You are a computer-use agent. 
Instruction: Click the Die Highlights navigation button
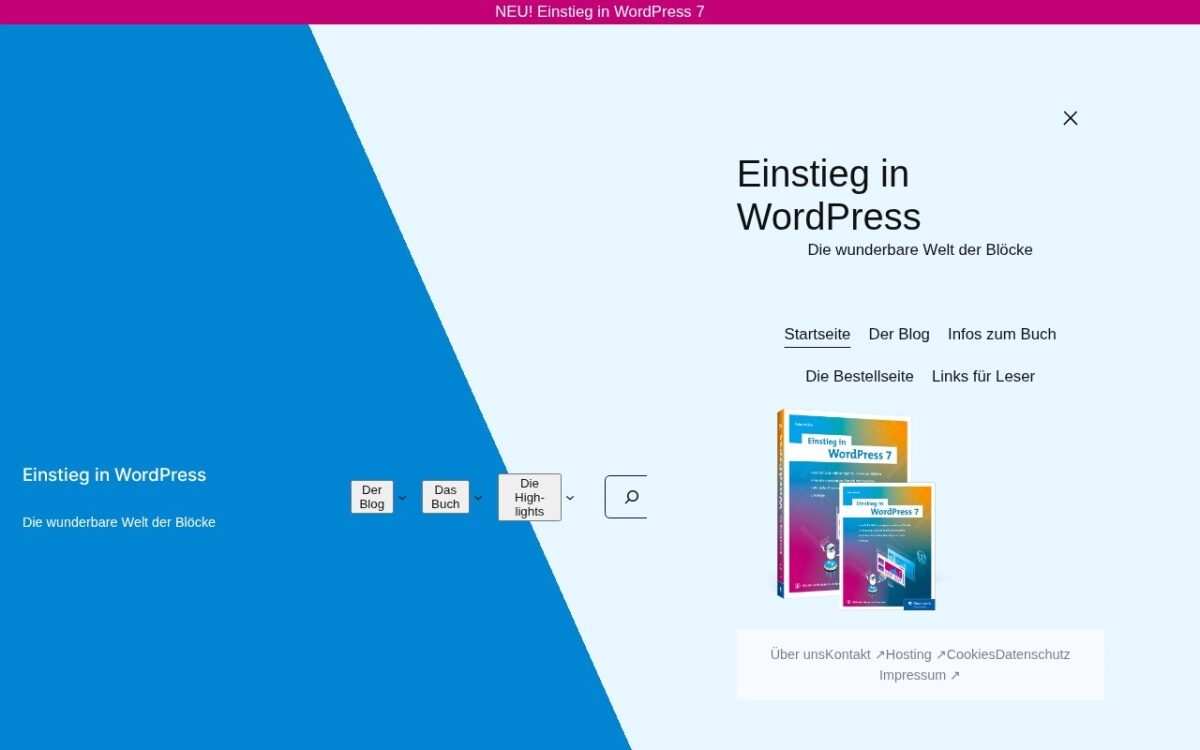530,497
